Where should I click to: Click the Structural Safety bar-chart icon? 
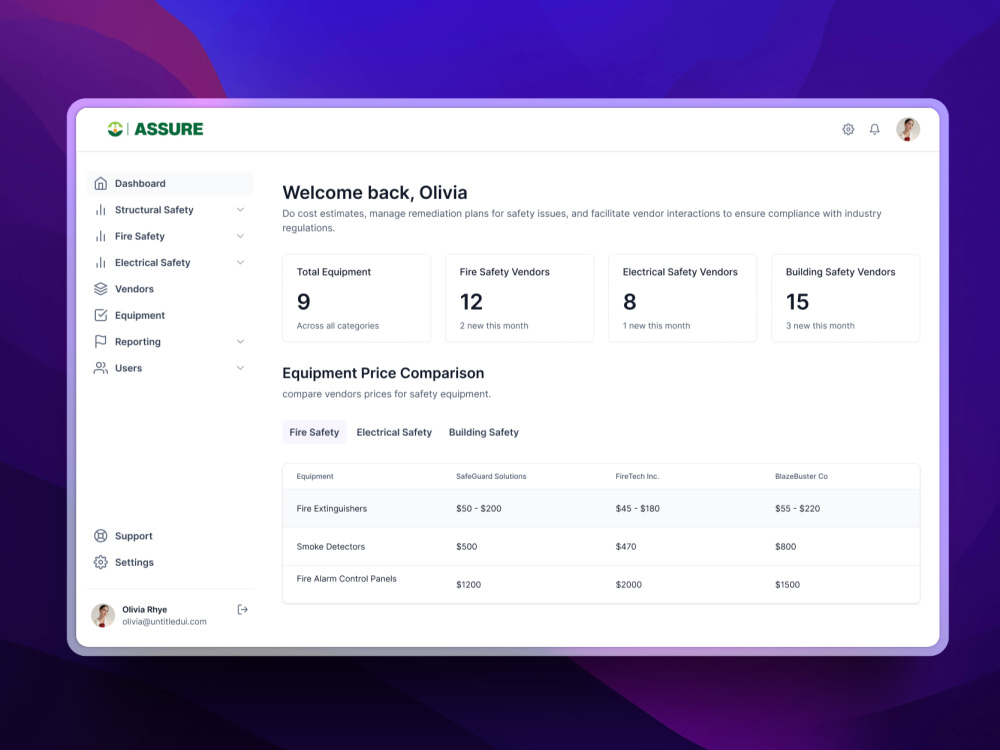[x=101, y=210]
